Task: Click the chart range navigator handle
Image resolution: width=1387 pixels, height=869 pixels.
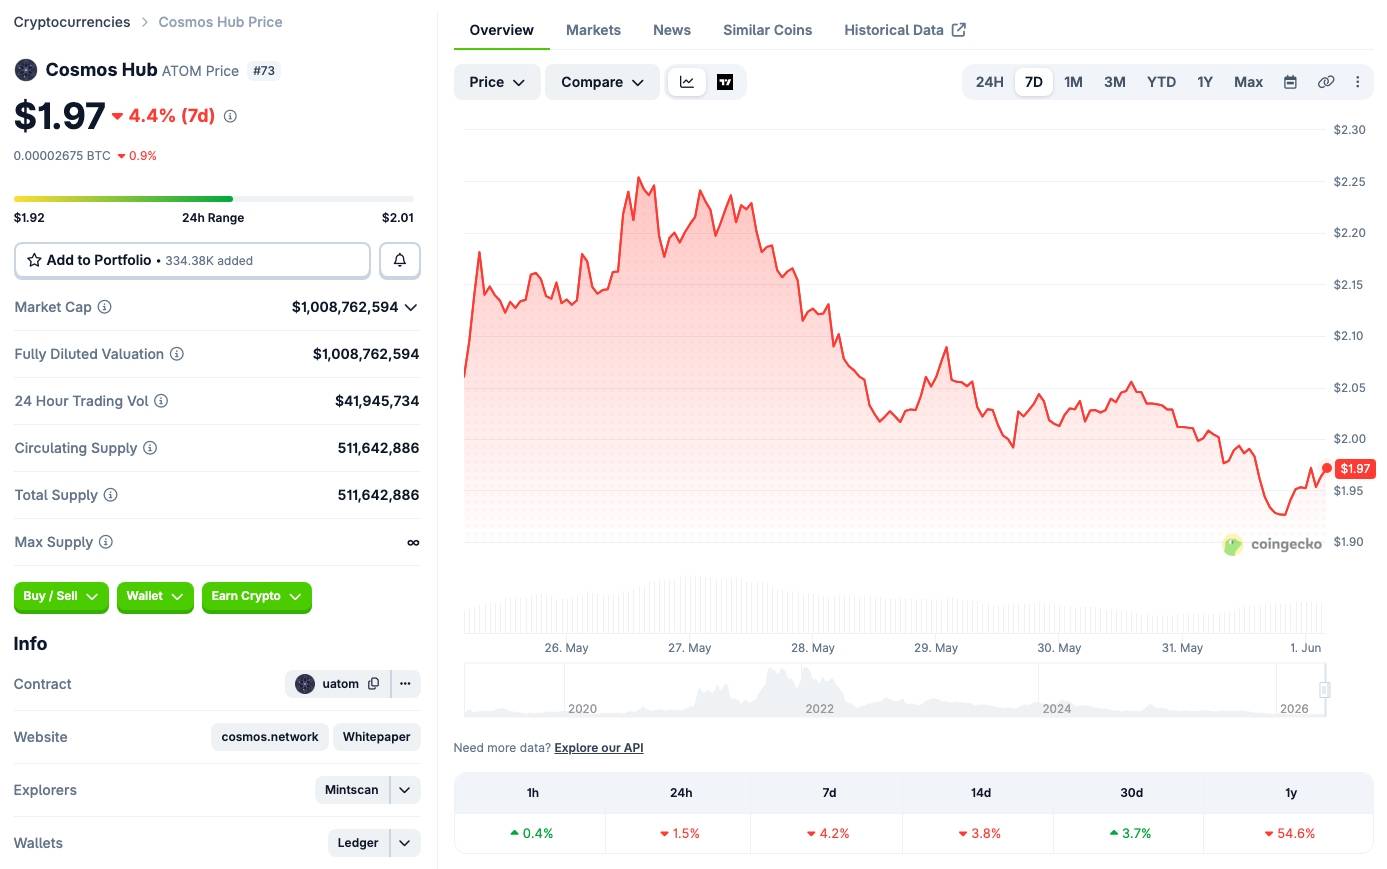Action: tap(1324, 690)
